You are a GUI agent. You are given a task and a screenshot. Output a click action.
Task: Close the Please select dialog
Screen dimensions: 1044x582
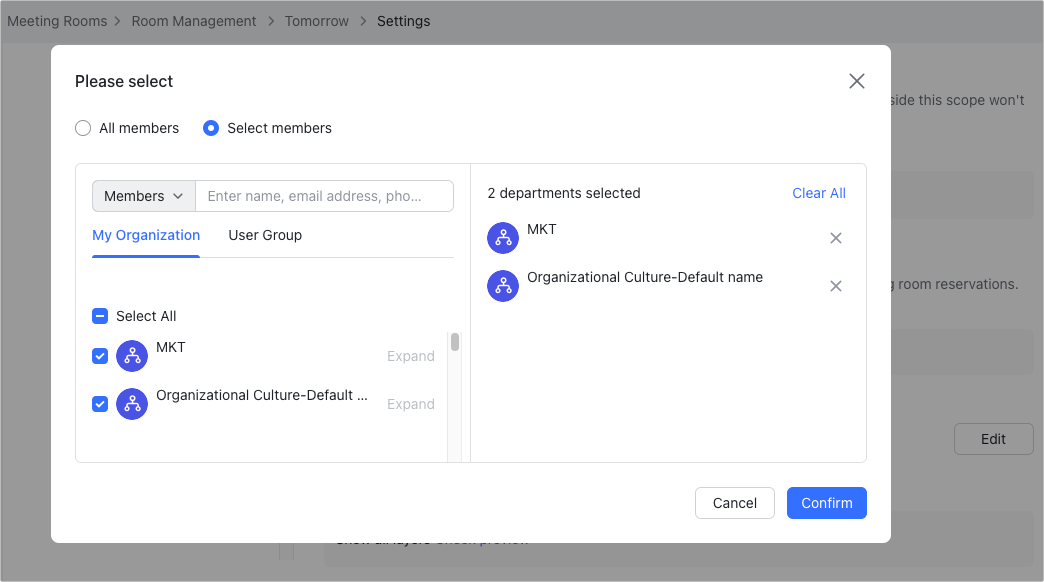click(856, 81)
